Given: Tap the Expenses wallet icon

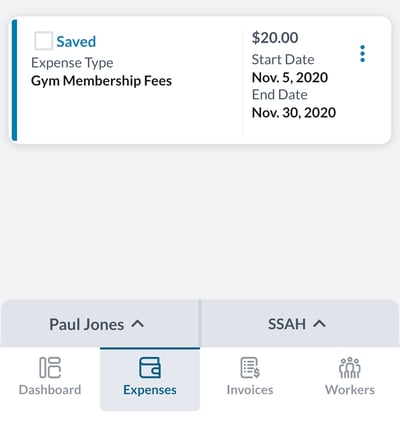Looking at the screenshot, I should point(150,367).
